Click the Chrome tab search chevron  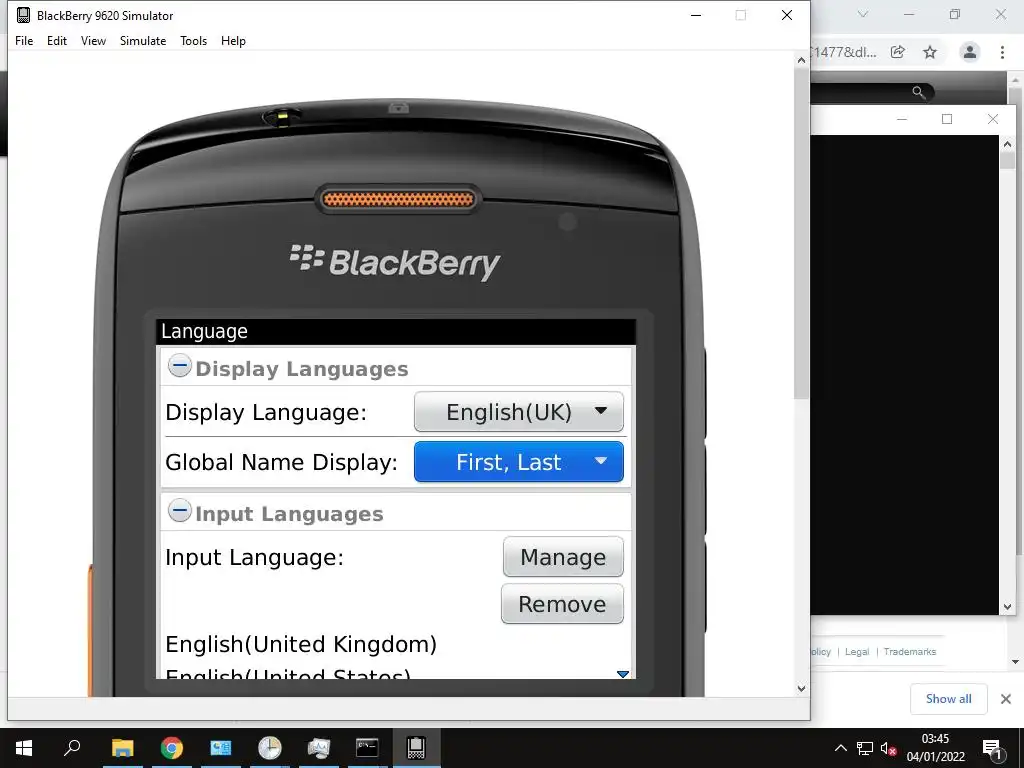tap(863, 14)
